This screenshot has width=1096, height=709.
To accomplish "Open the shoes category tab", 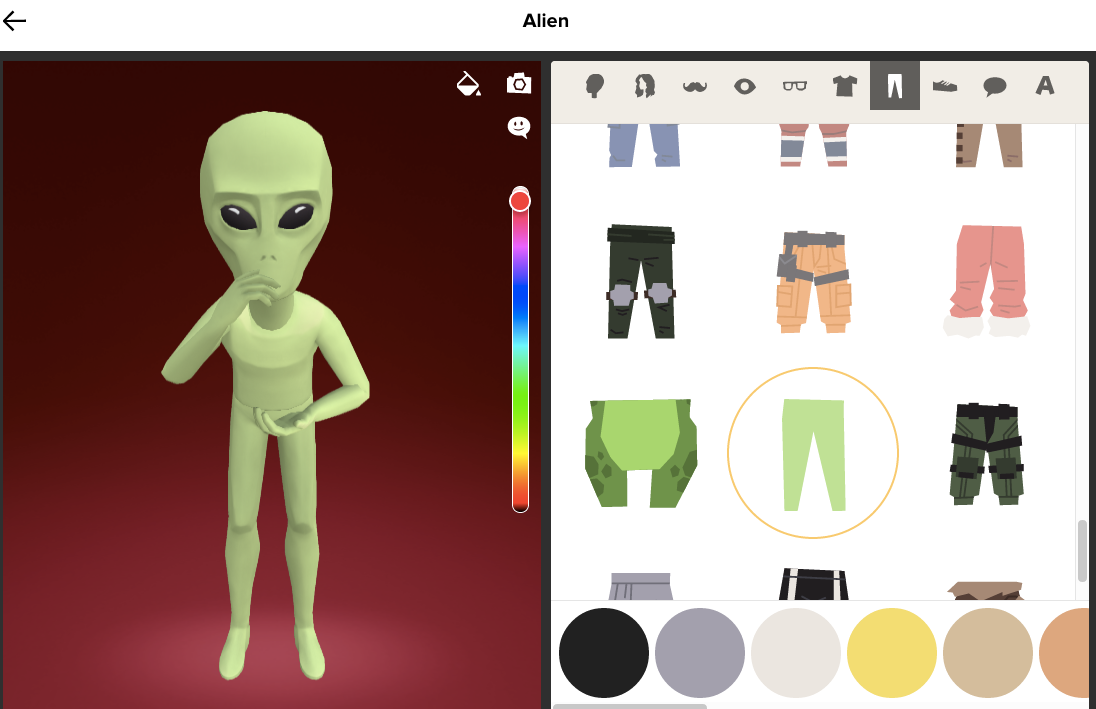I will [944, 86].
